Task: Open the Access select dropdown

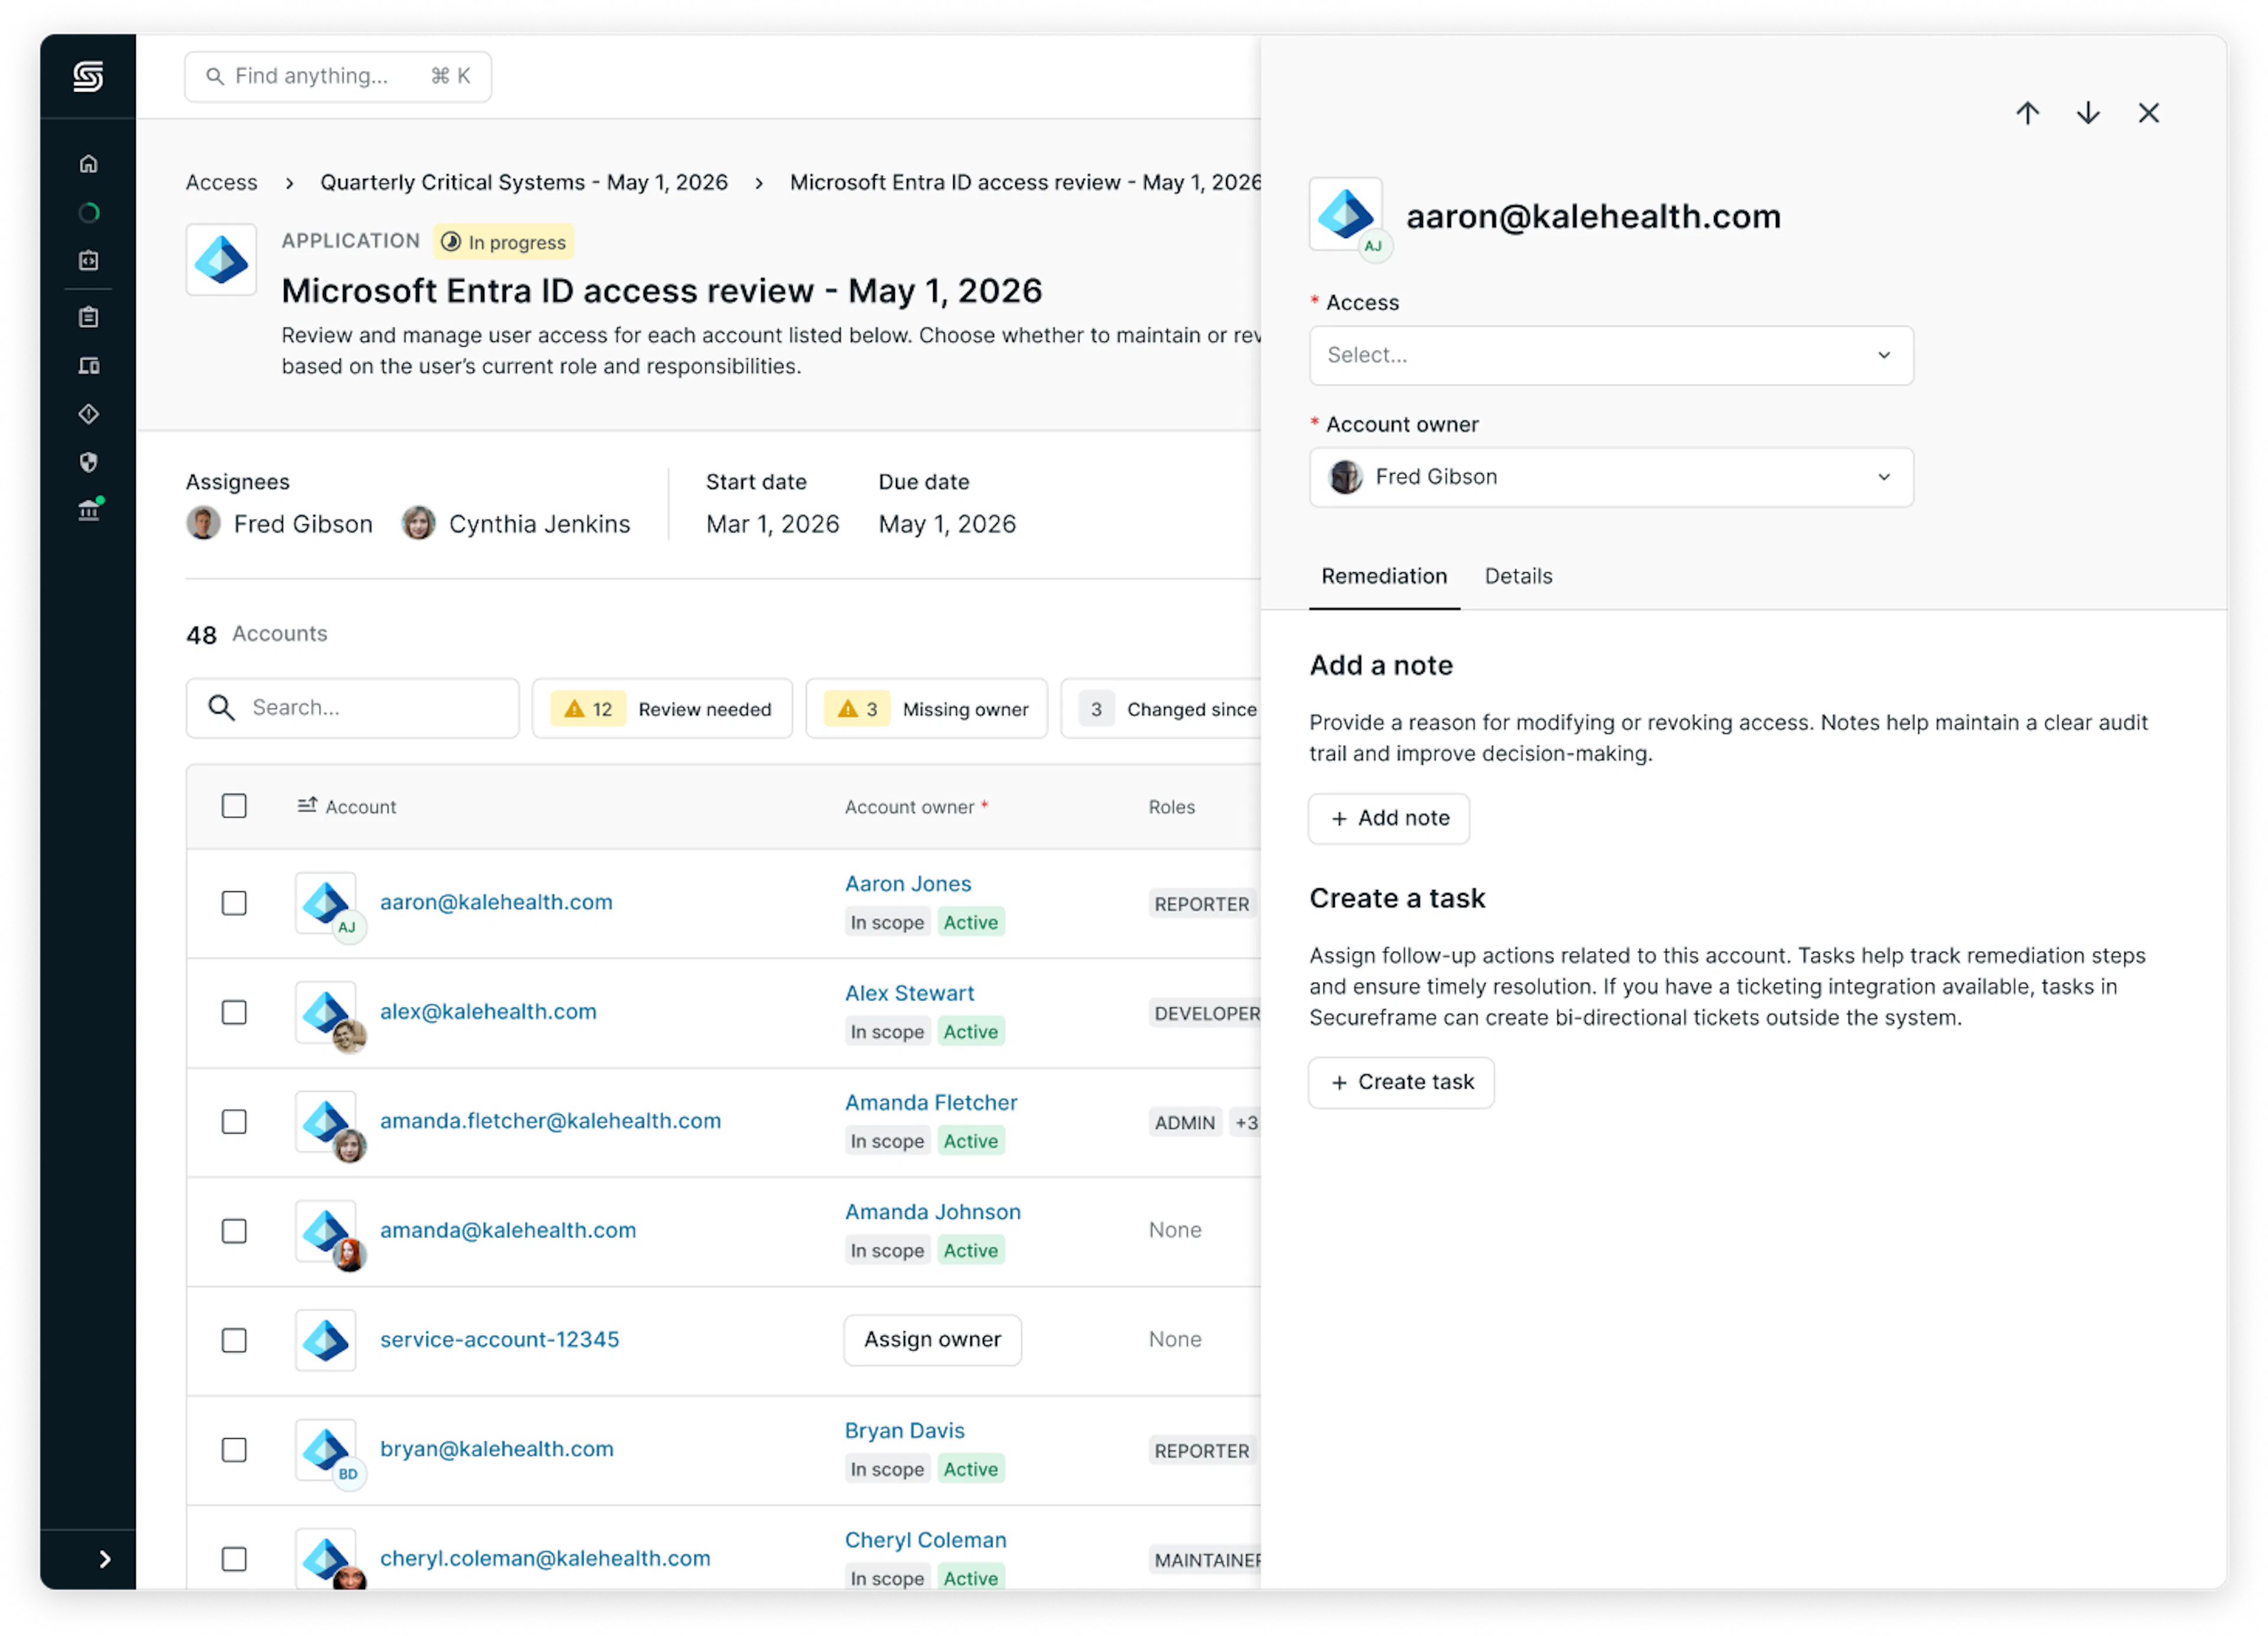Action: click(1611, 355)
